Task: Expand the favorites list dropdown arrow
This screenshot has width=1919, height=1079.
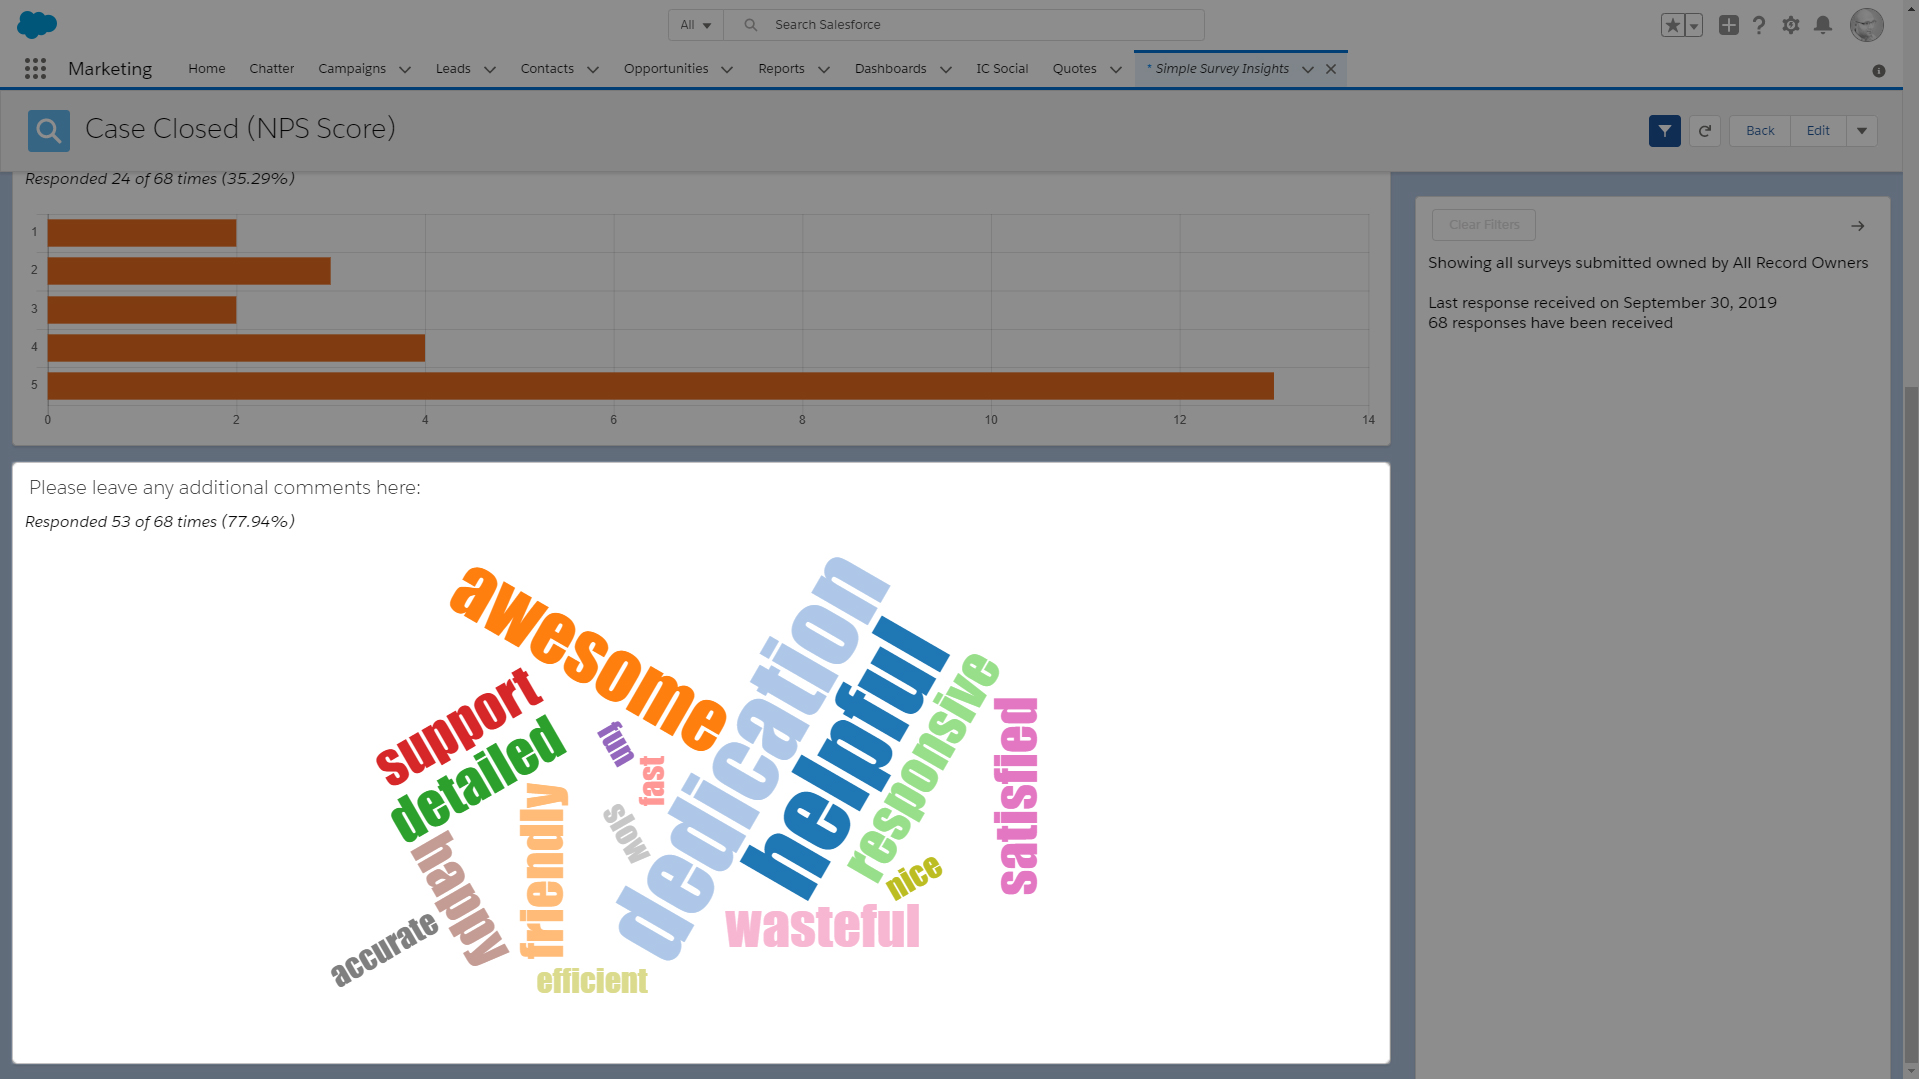Action: point(1694,25)
